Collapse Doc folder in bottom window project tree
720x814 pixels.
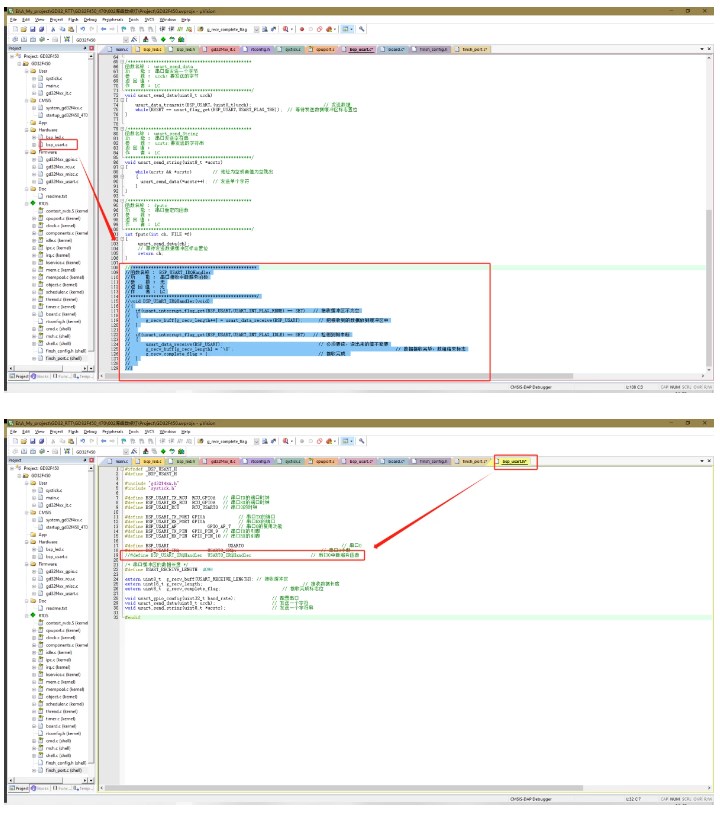point(27,601)
